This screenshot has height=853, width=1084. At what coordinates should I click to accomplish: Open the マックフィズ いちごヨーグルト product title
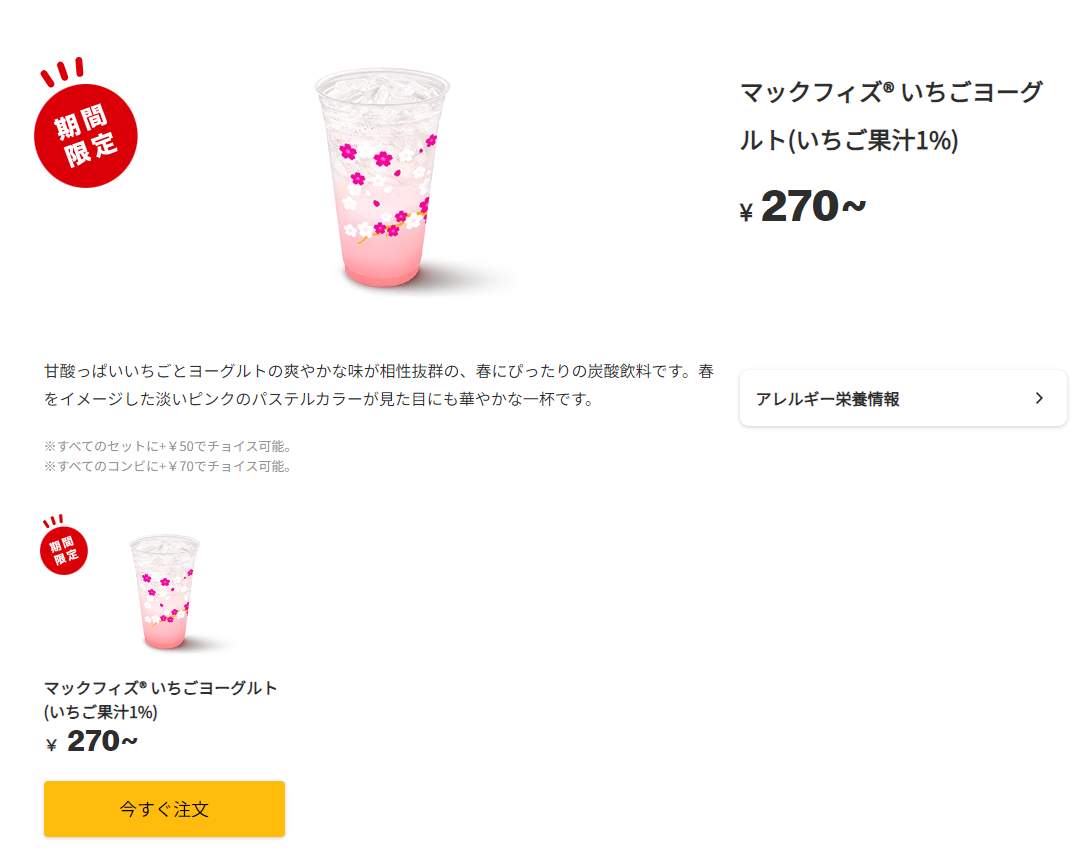click(x=888, y=115)
